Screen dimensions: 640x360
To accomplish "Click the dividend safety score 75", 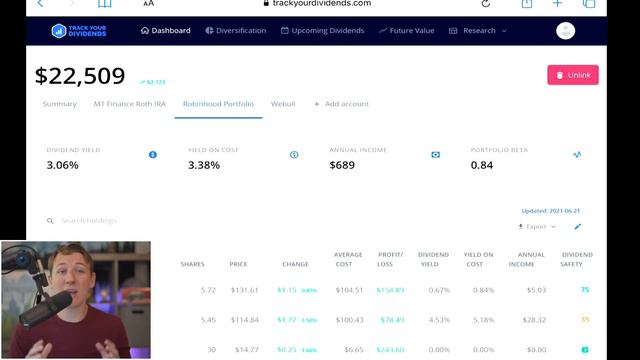I will click(585, 290).
